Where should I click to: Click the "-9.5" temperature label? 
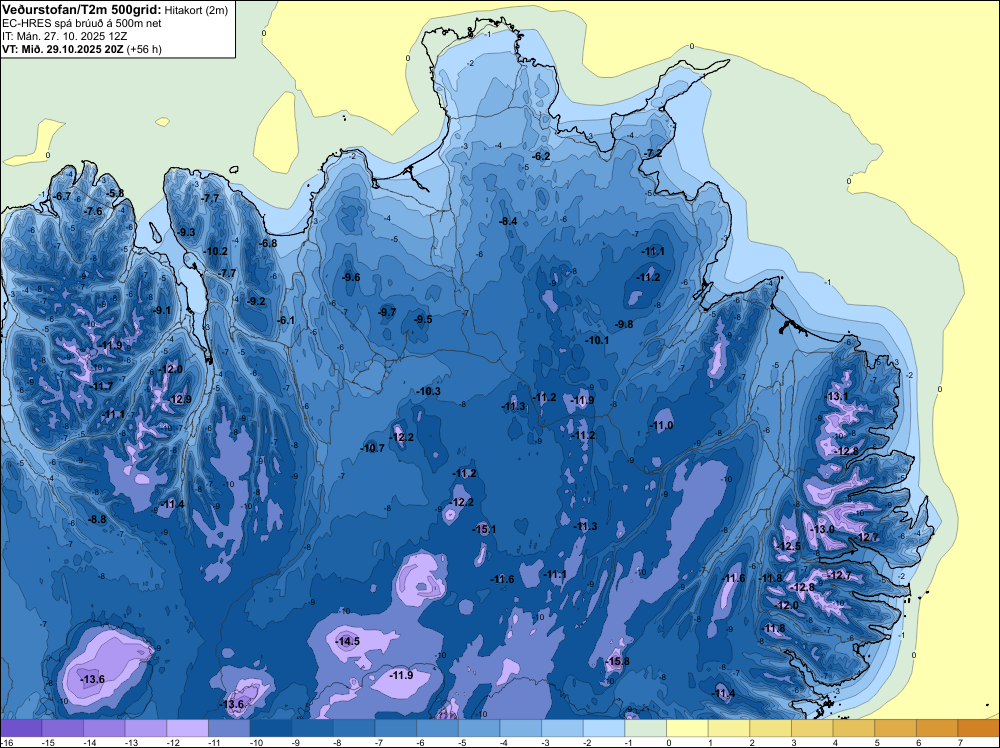(x=423, y=319)
